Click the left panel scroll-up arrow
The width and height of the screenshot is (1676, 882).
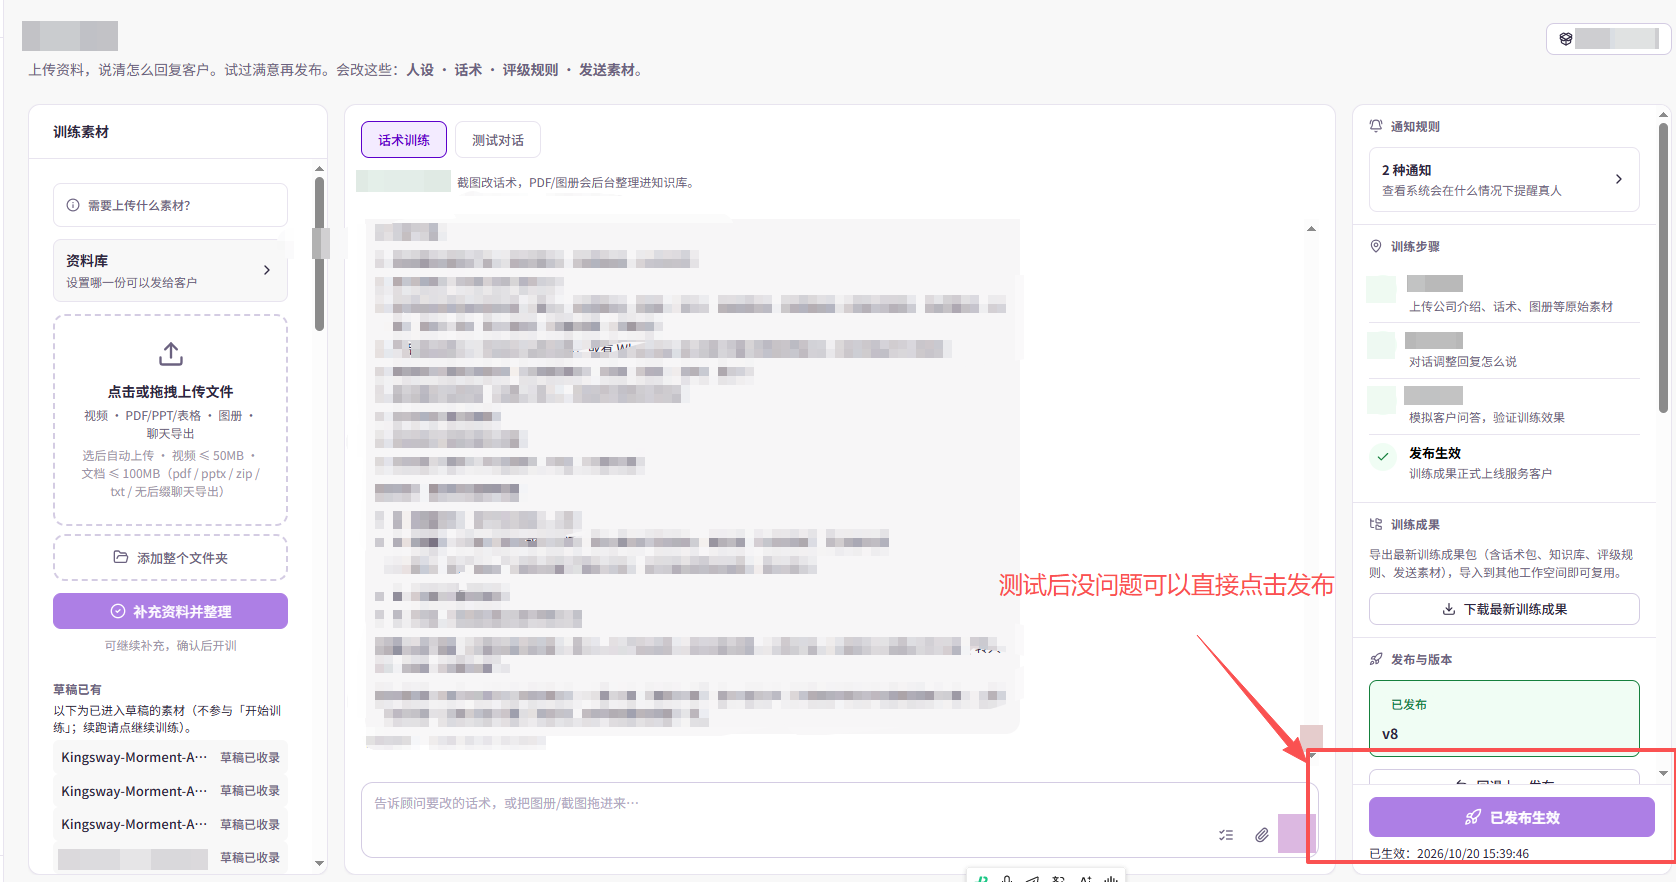point(319,169)
